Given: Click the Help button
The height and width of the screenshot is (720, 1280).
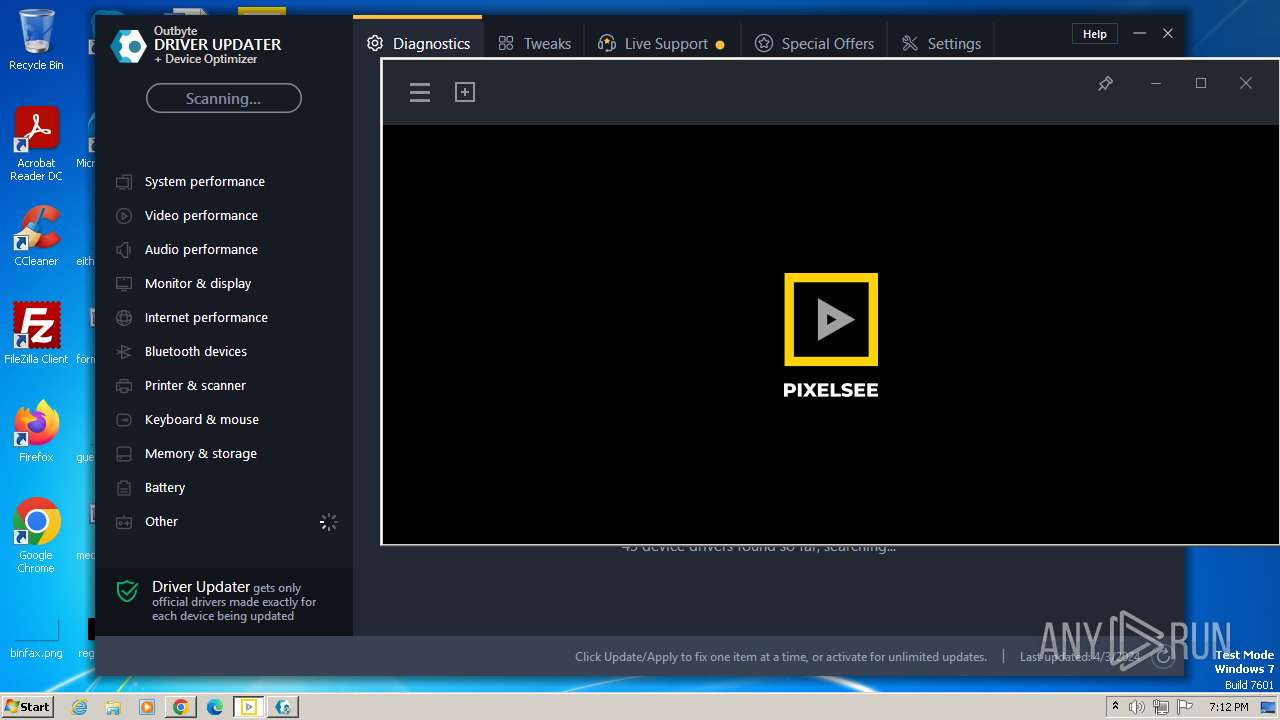Looking at the screenshot, I should (1095, 34).
